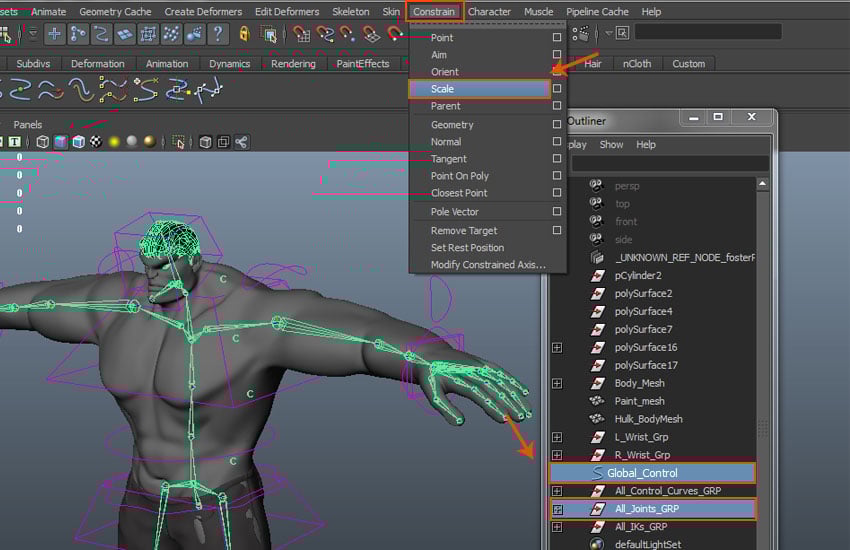Open the Point constraint options box

click(x=557, y=38)
